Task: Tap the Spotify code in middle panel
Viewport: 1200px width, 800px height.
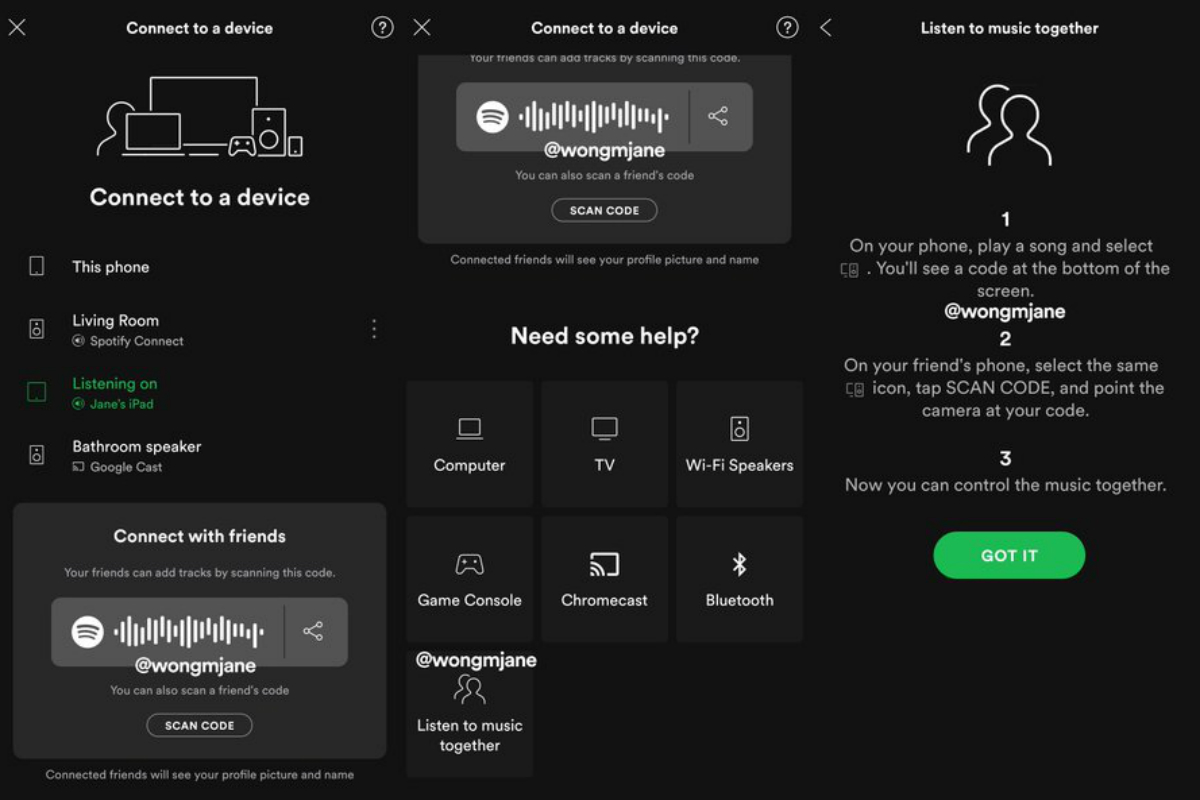Action: [572, 116]
